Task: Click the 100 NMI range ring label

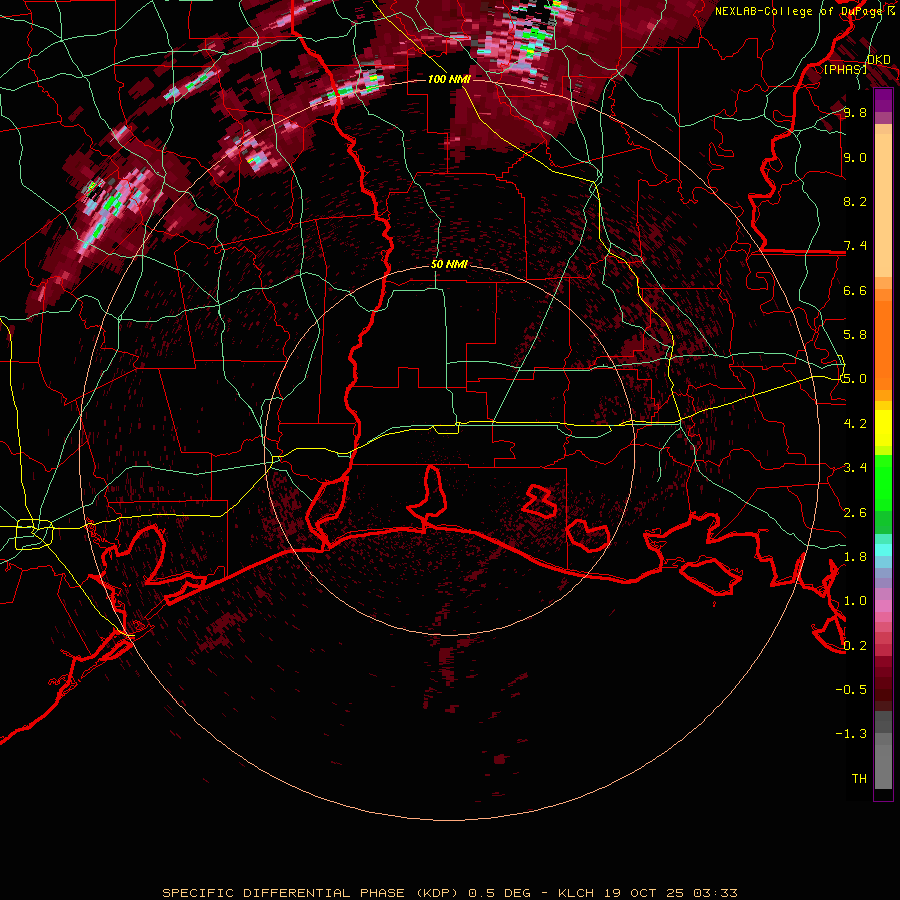Action: pyautogui.click(x=449, y=79)
